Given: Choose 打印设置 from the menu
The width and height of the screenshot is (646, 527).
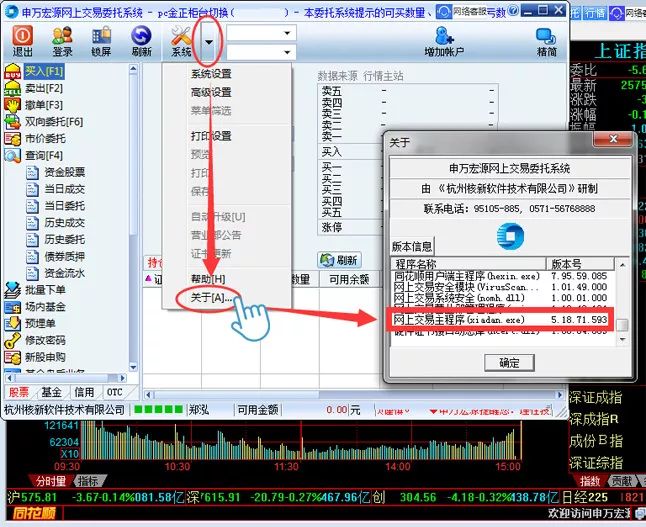Looking at the screenshot, I should tap(211, 136).
